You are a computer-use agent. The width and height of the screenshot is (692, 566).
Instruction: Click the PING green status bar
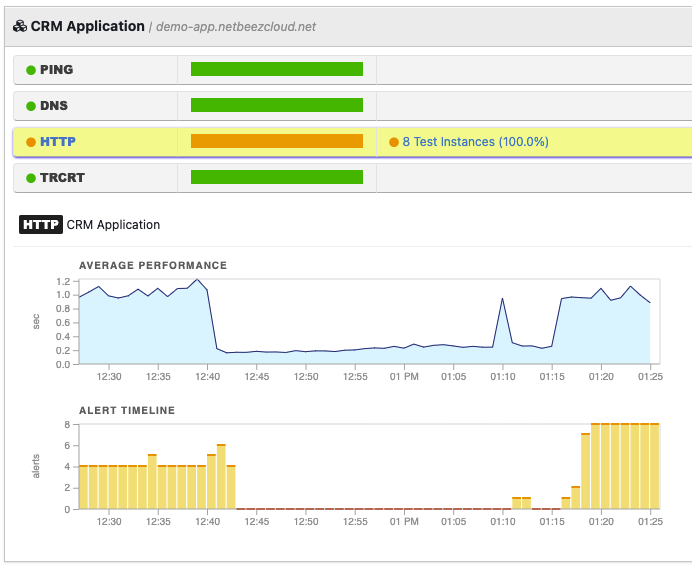pyautogui.click(x=277, y=69)
